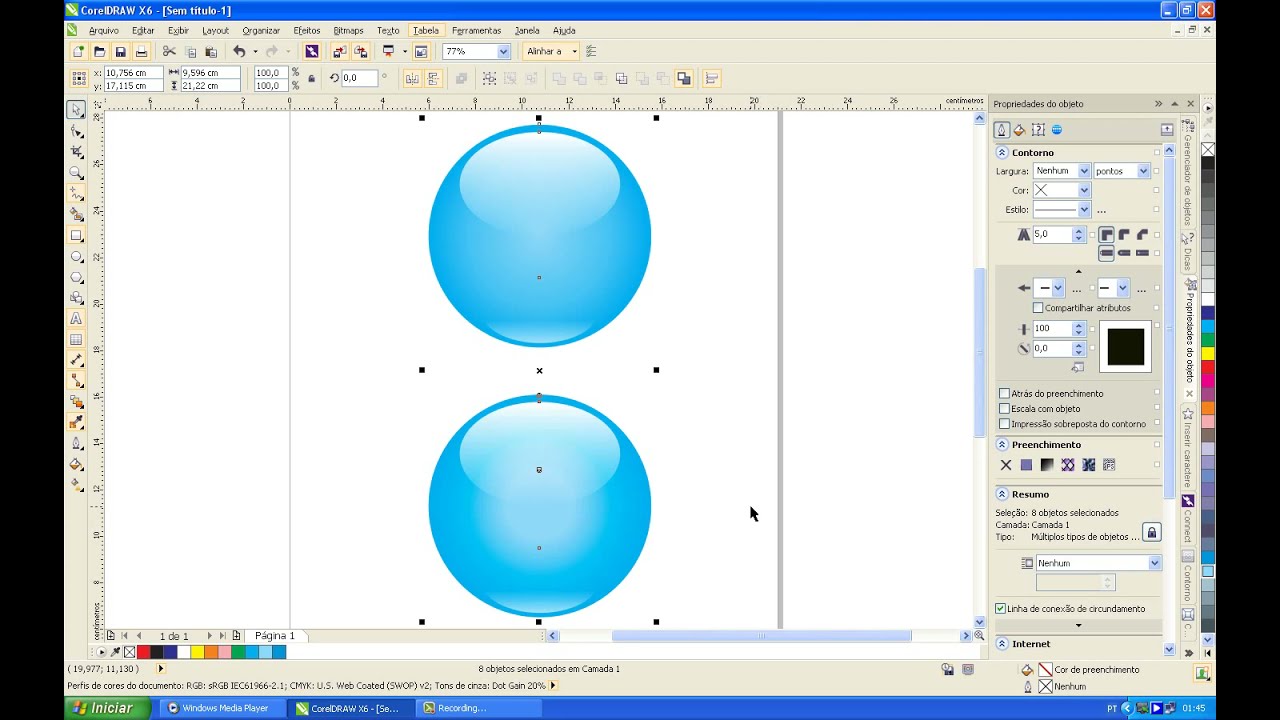Switch to Recording taskbar item

(x=480, y=708)
